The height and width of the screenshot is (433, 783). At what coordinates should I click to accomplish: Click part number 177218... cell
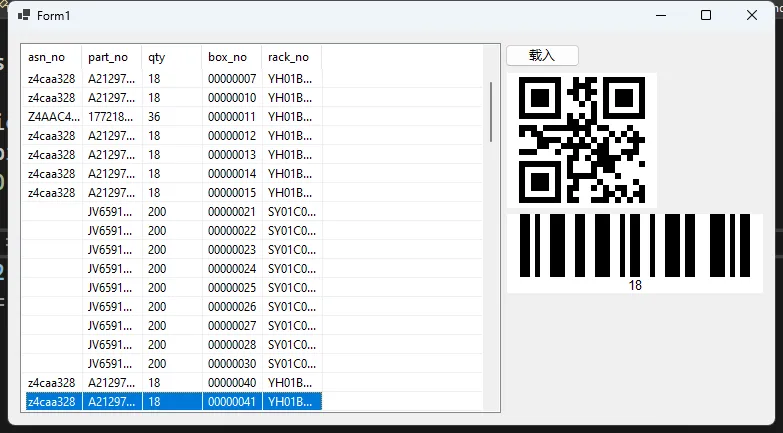pos(110,117)
